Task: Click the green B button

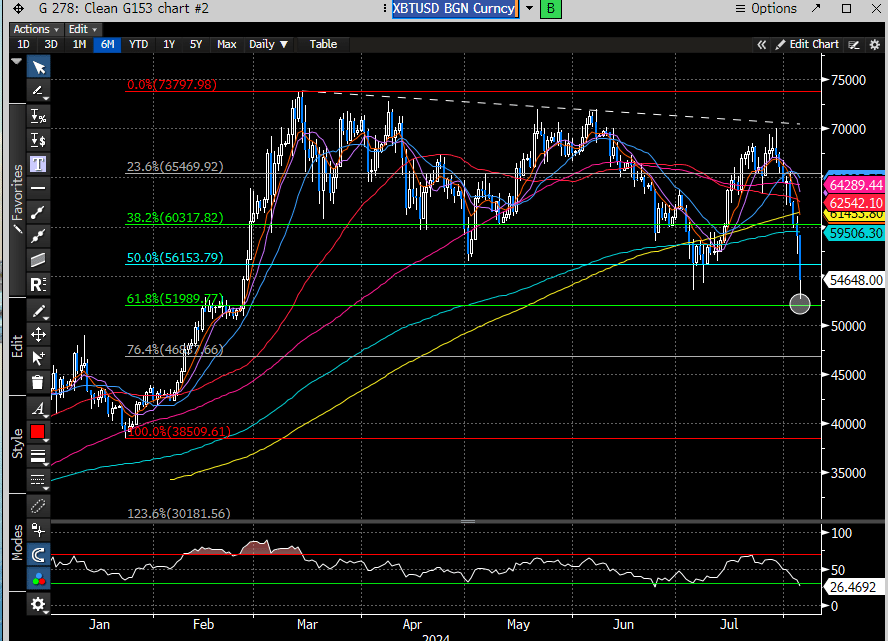Action: (x=550, y=9)
